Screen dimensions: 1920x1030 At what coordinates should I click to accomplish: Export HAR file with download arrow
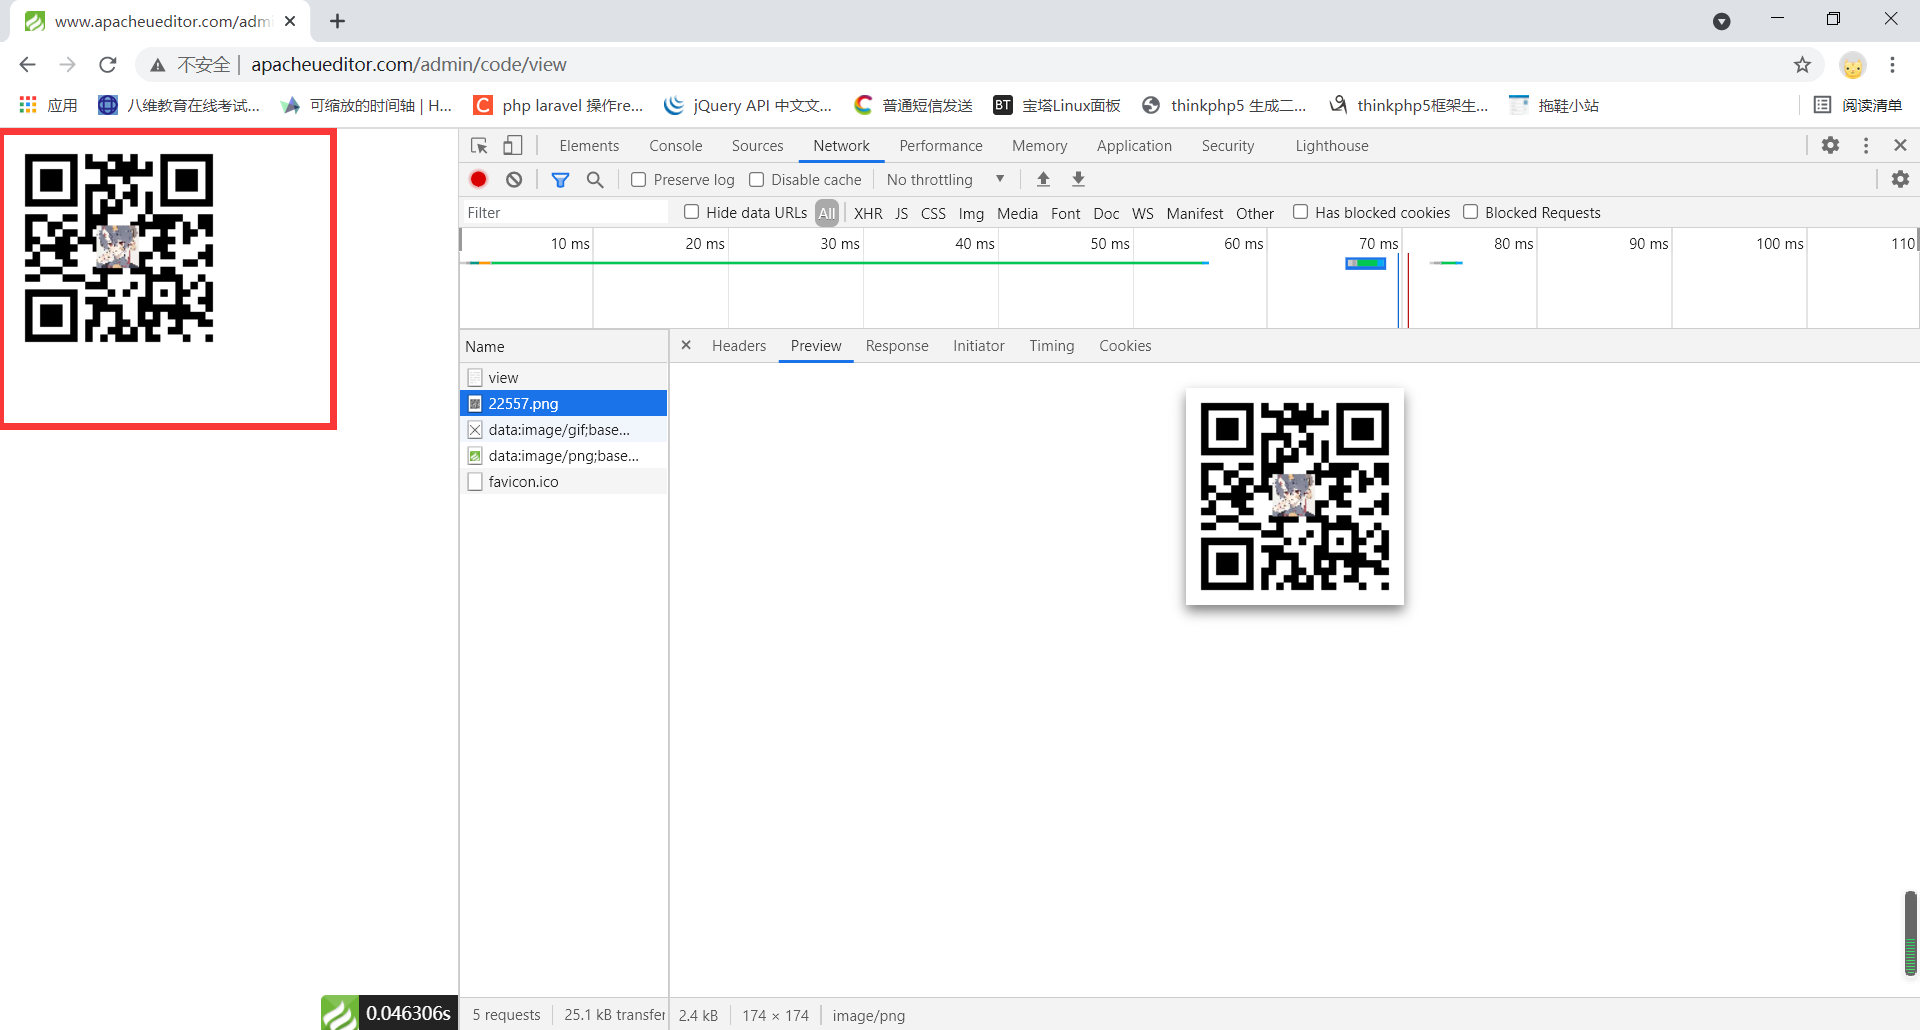point(1078,179)
